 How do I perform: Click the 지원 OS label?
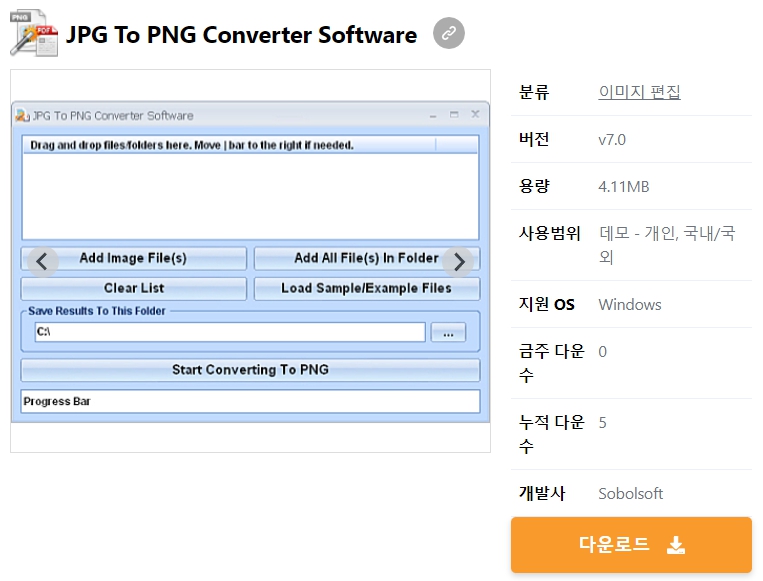(x=546, y=304)
